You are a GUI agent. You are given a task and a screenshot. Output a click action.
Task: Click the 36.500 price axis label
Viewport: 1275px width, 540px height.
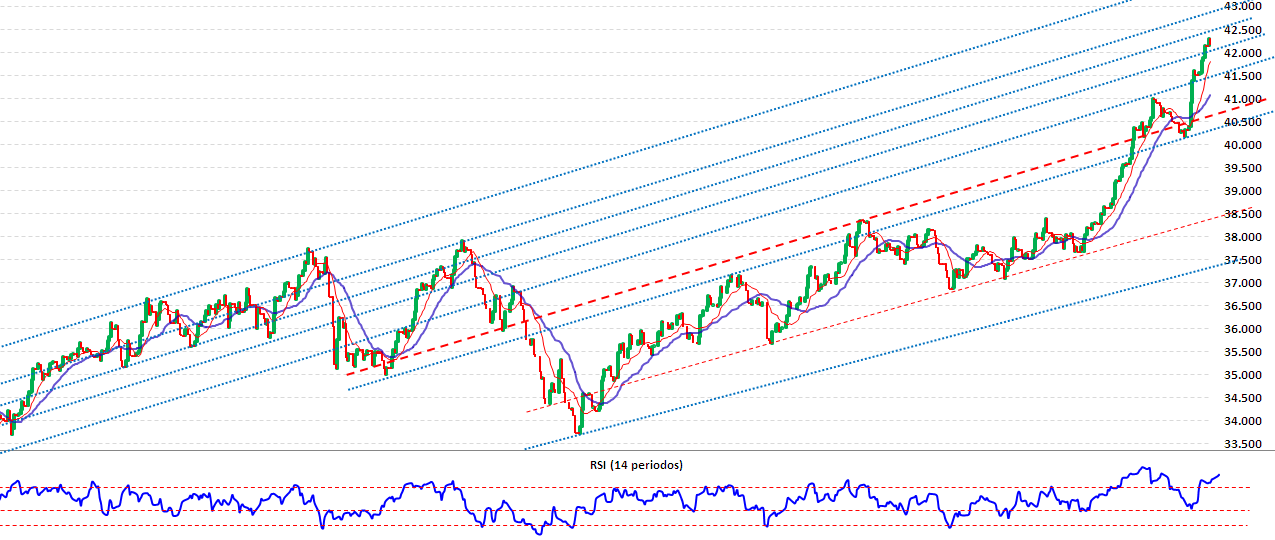1245,306
